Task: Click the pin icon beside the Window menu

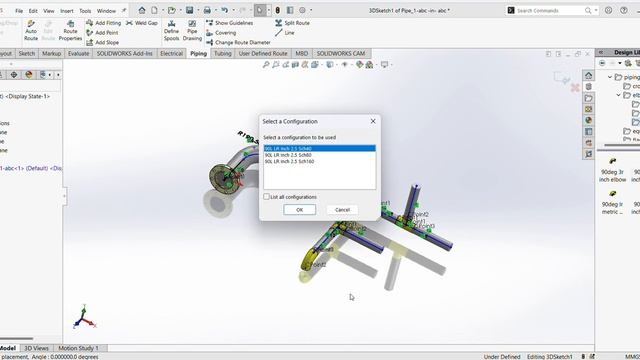Action: (x=124, y=11)
